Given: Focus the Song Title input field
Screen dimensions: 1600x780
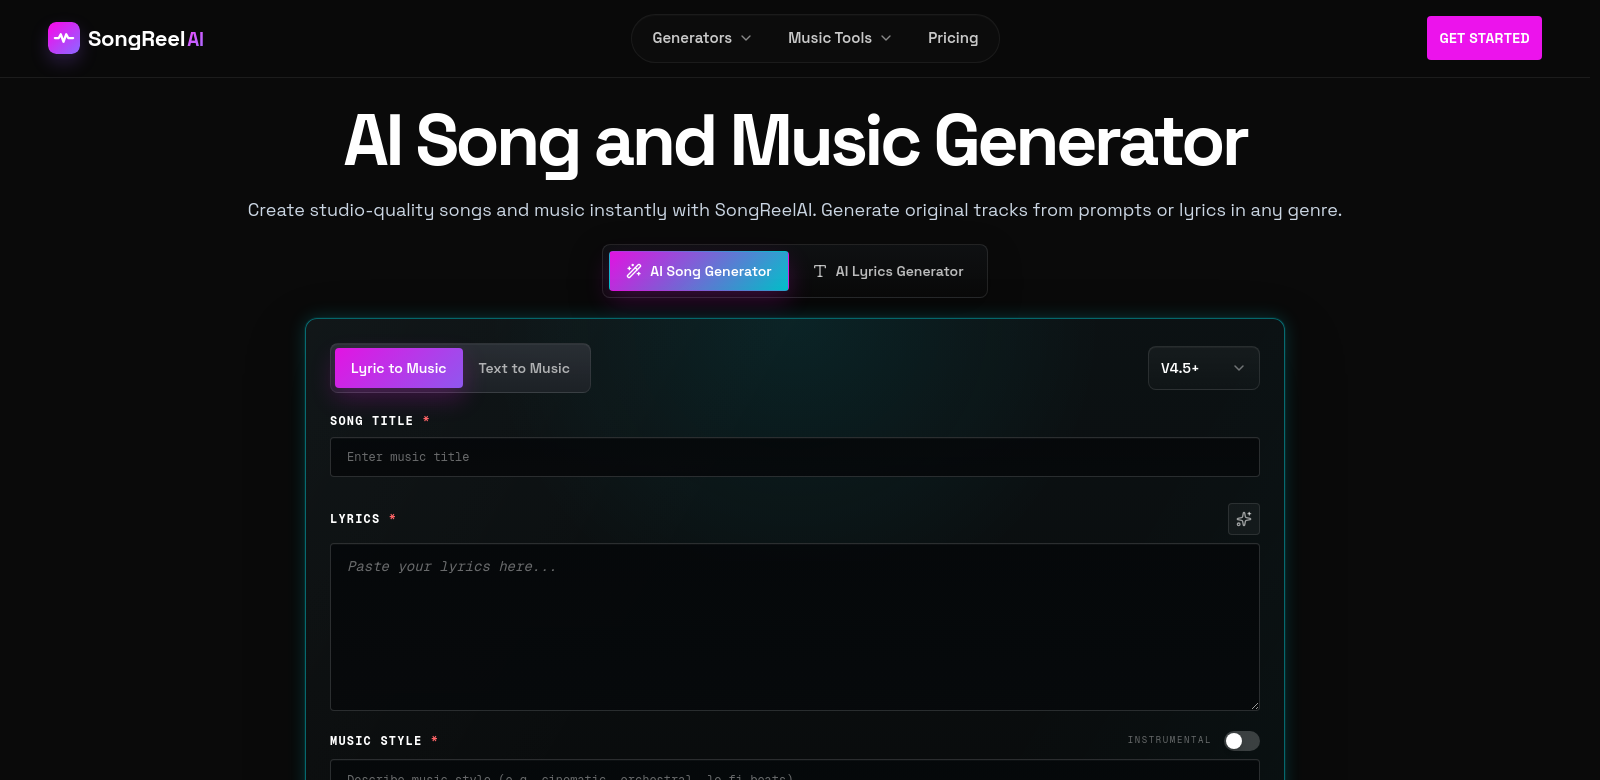Looking at the screenshot, I should [795, 457].
